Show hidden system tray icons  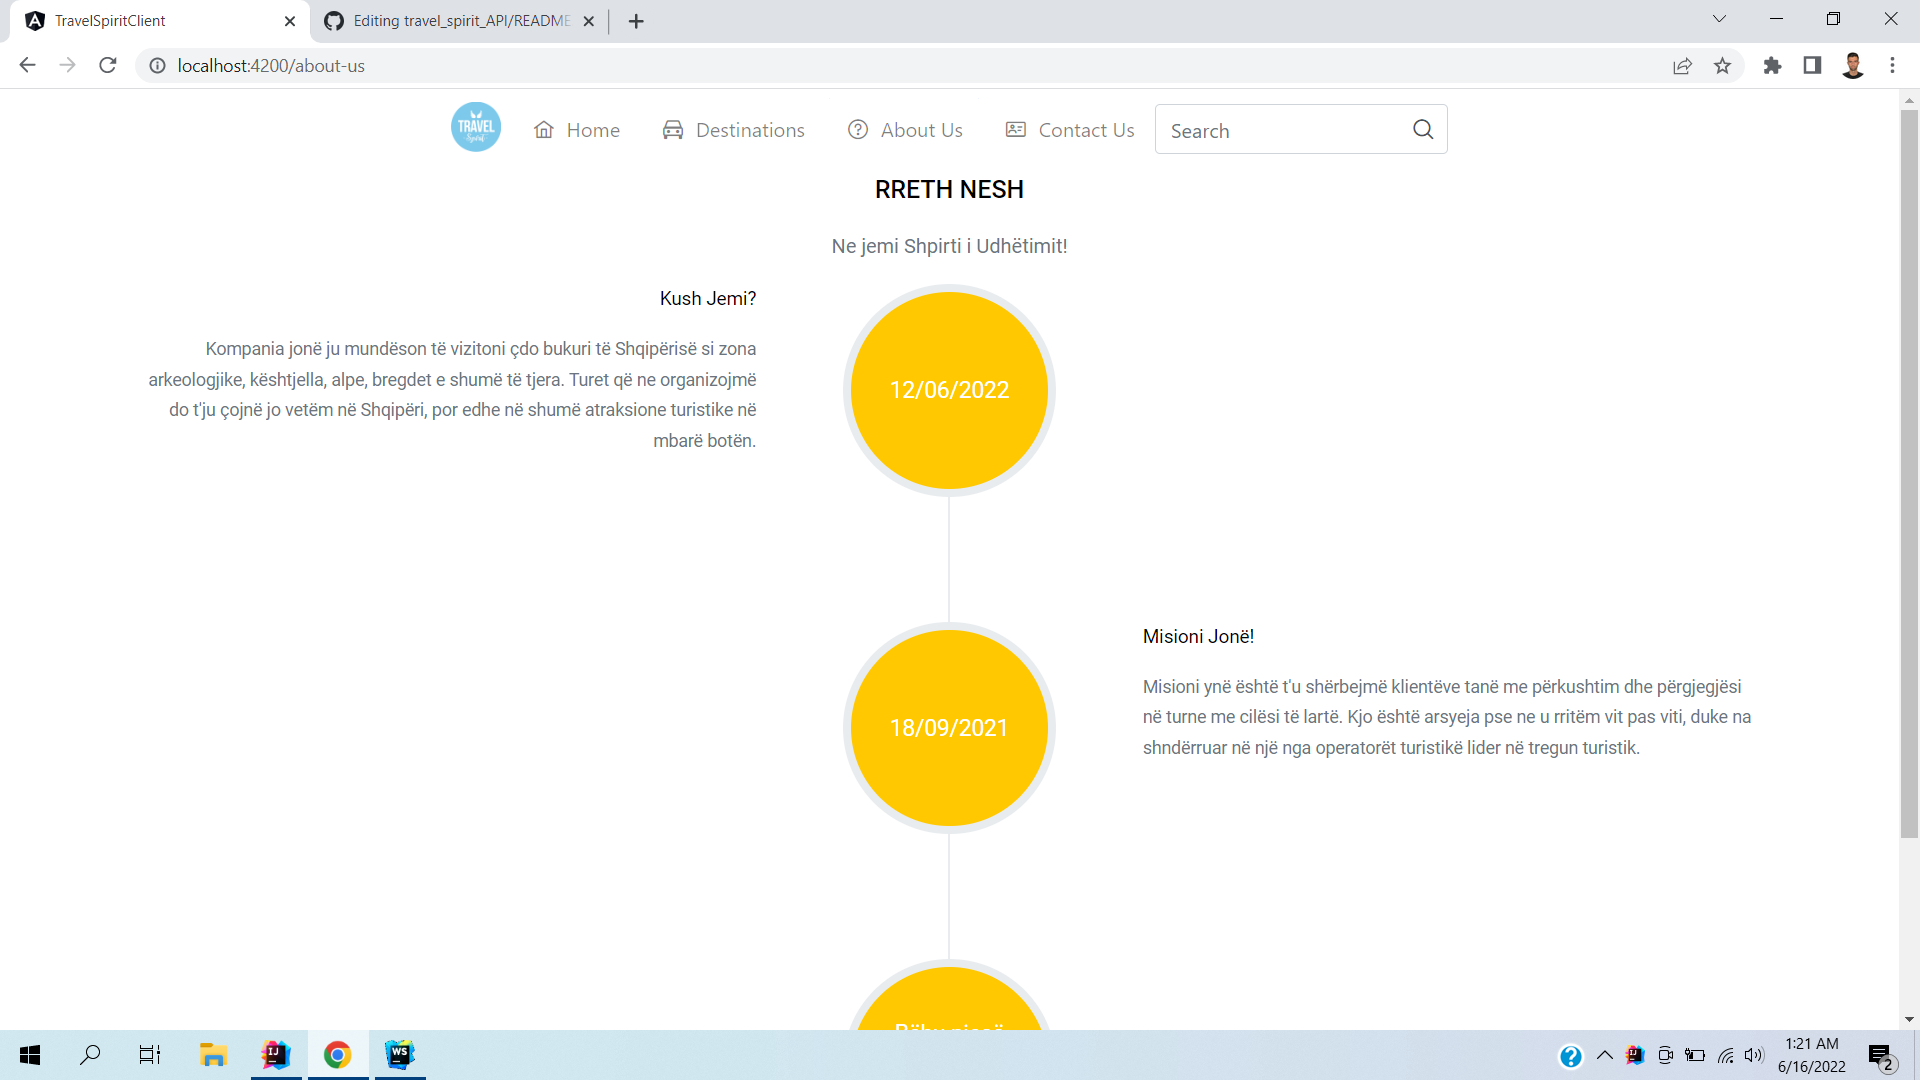[1605, 1055]
